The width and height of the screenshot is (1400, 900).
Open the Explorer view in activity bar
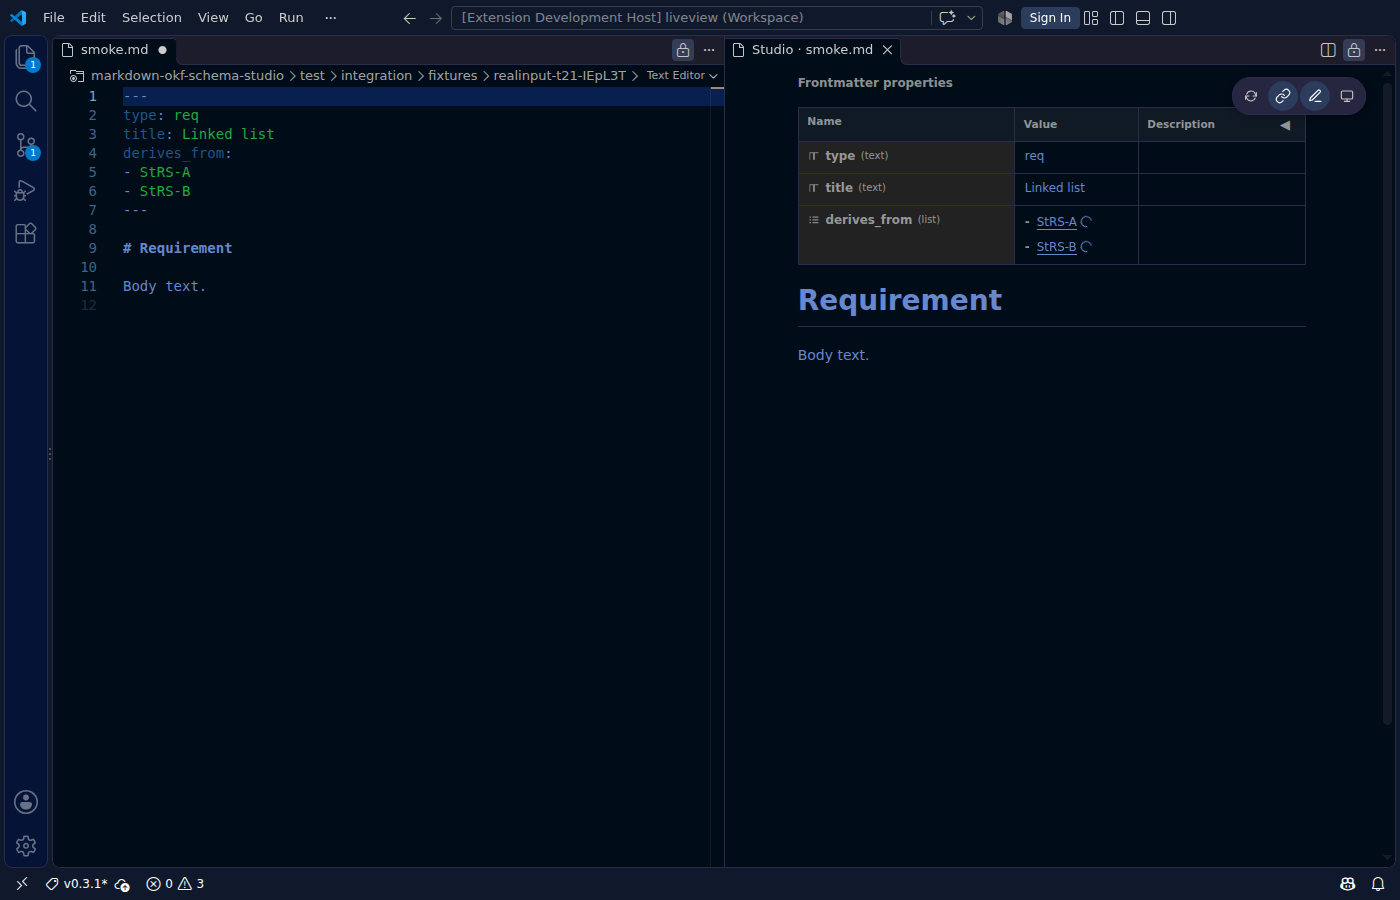(26, 57)
